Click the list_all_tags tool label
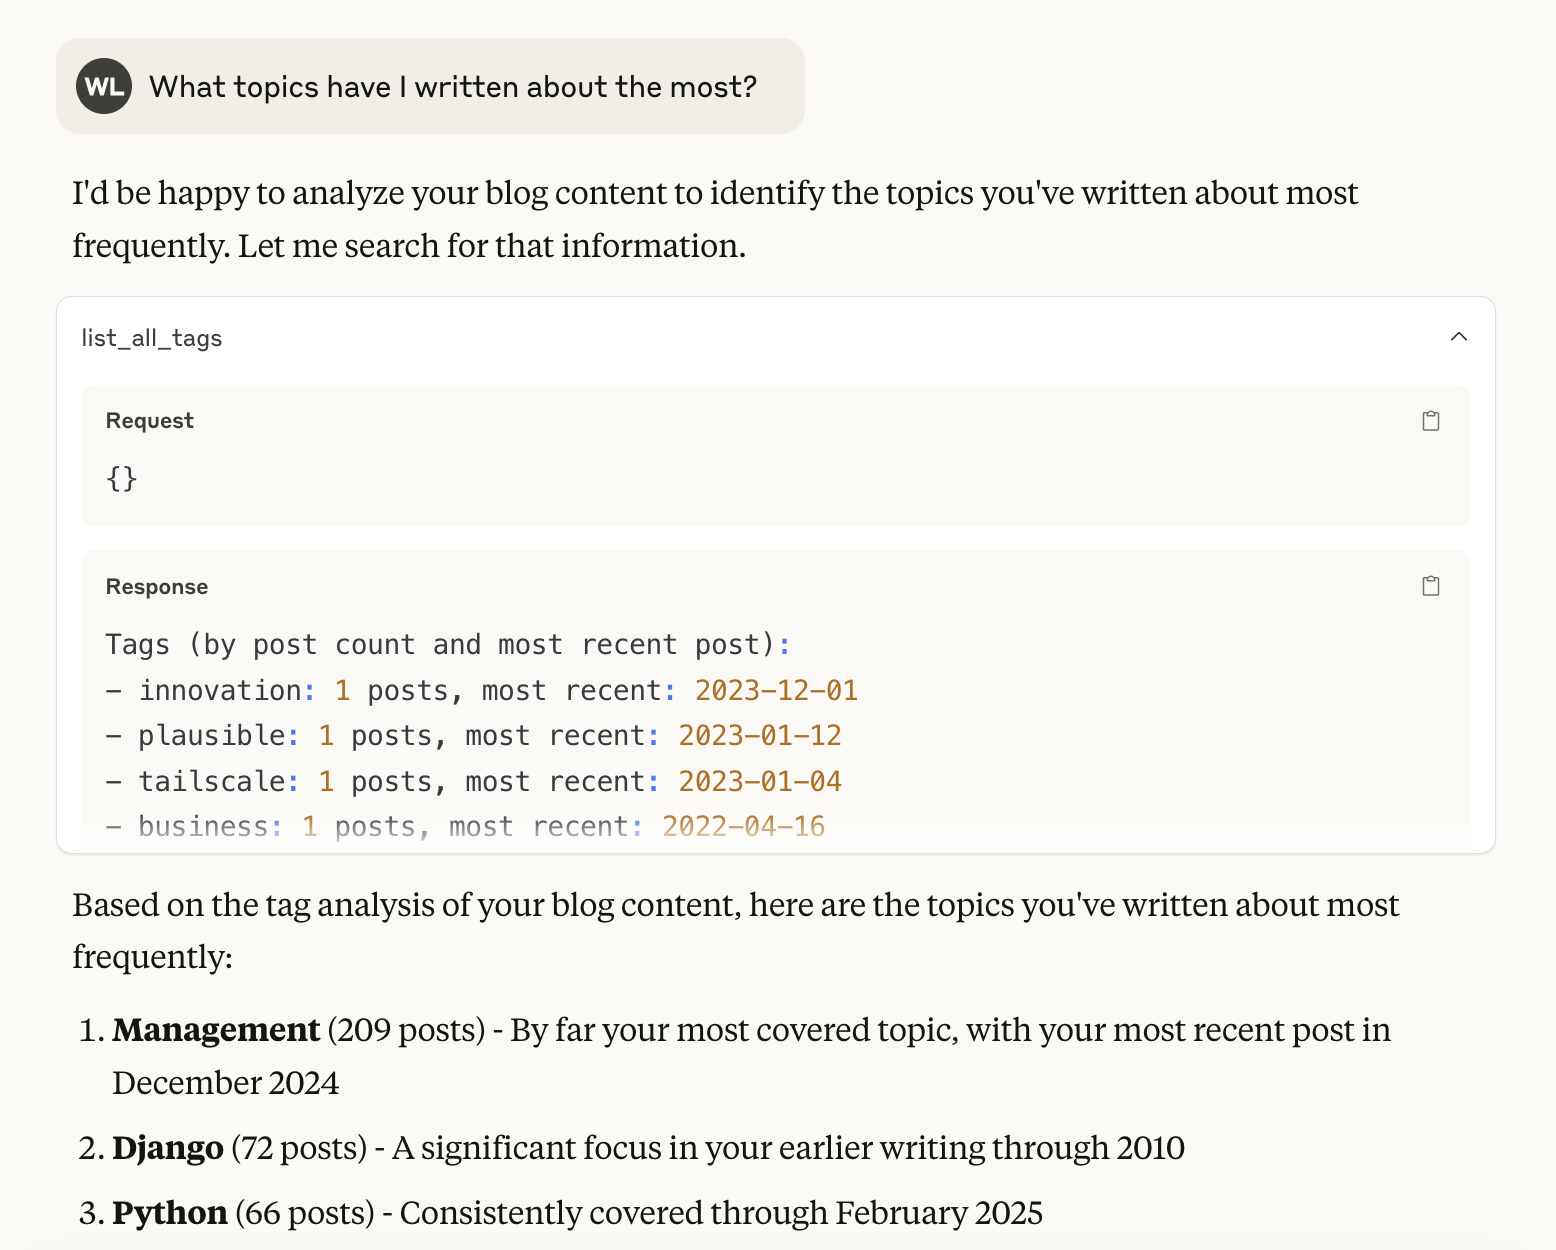This screenshot has height=1250, width=1556. tap(151, 338)
